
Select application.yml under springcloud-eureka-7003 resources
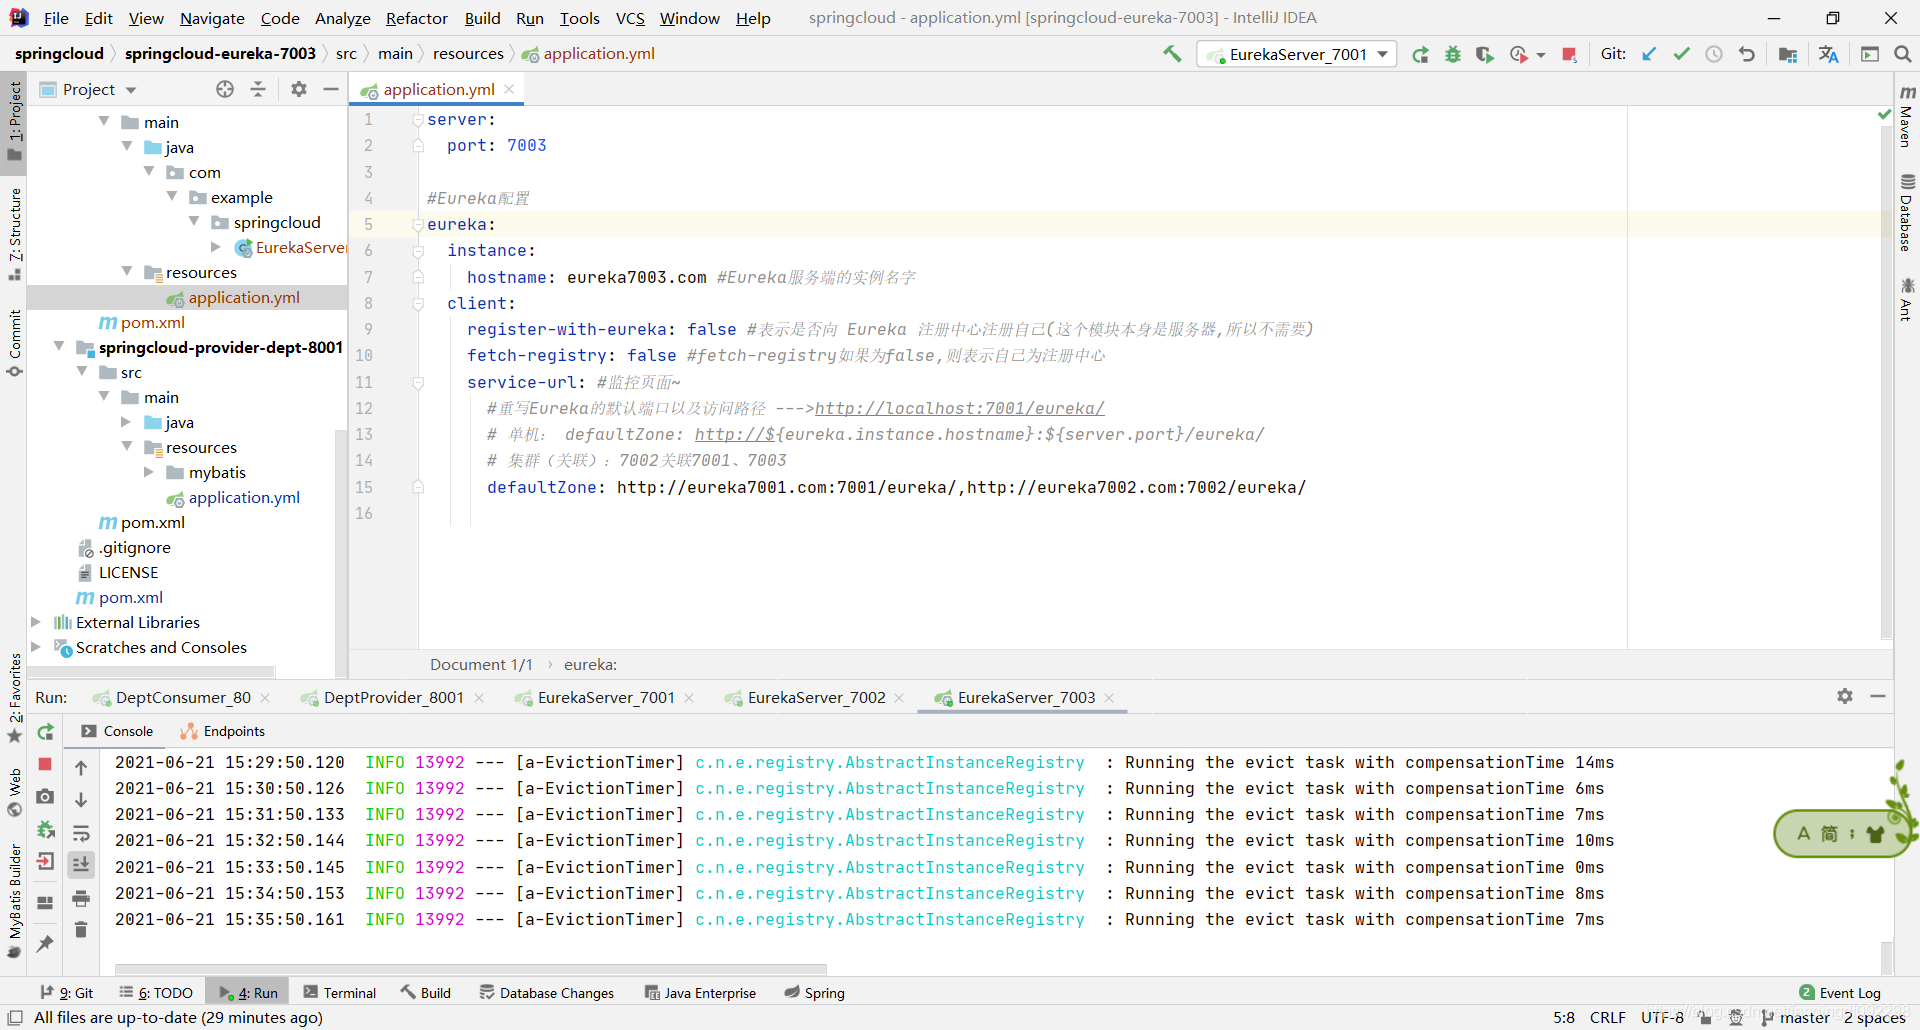[244, 297]
